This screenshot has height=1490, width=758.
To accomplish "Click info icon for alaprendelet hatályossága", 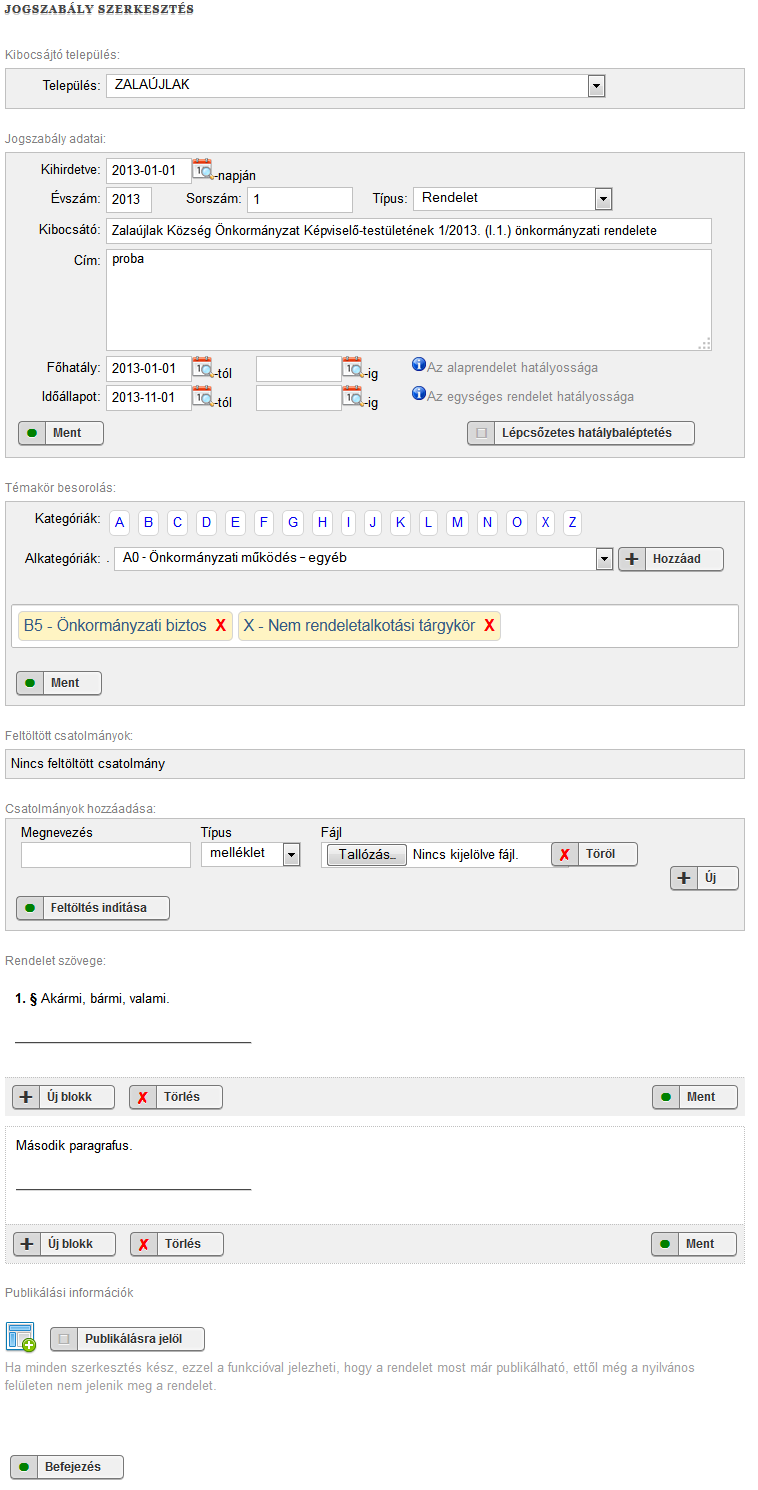I will pos(419,365).
